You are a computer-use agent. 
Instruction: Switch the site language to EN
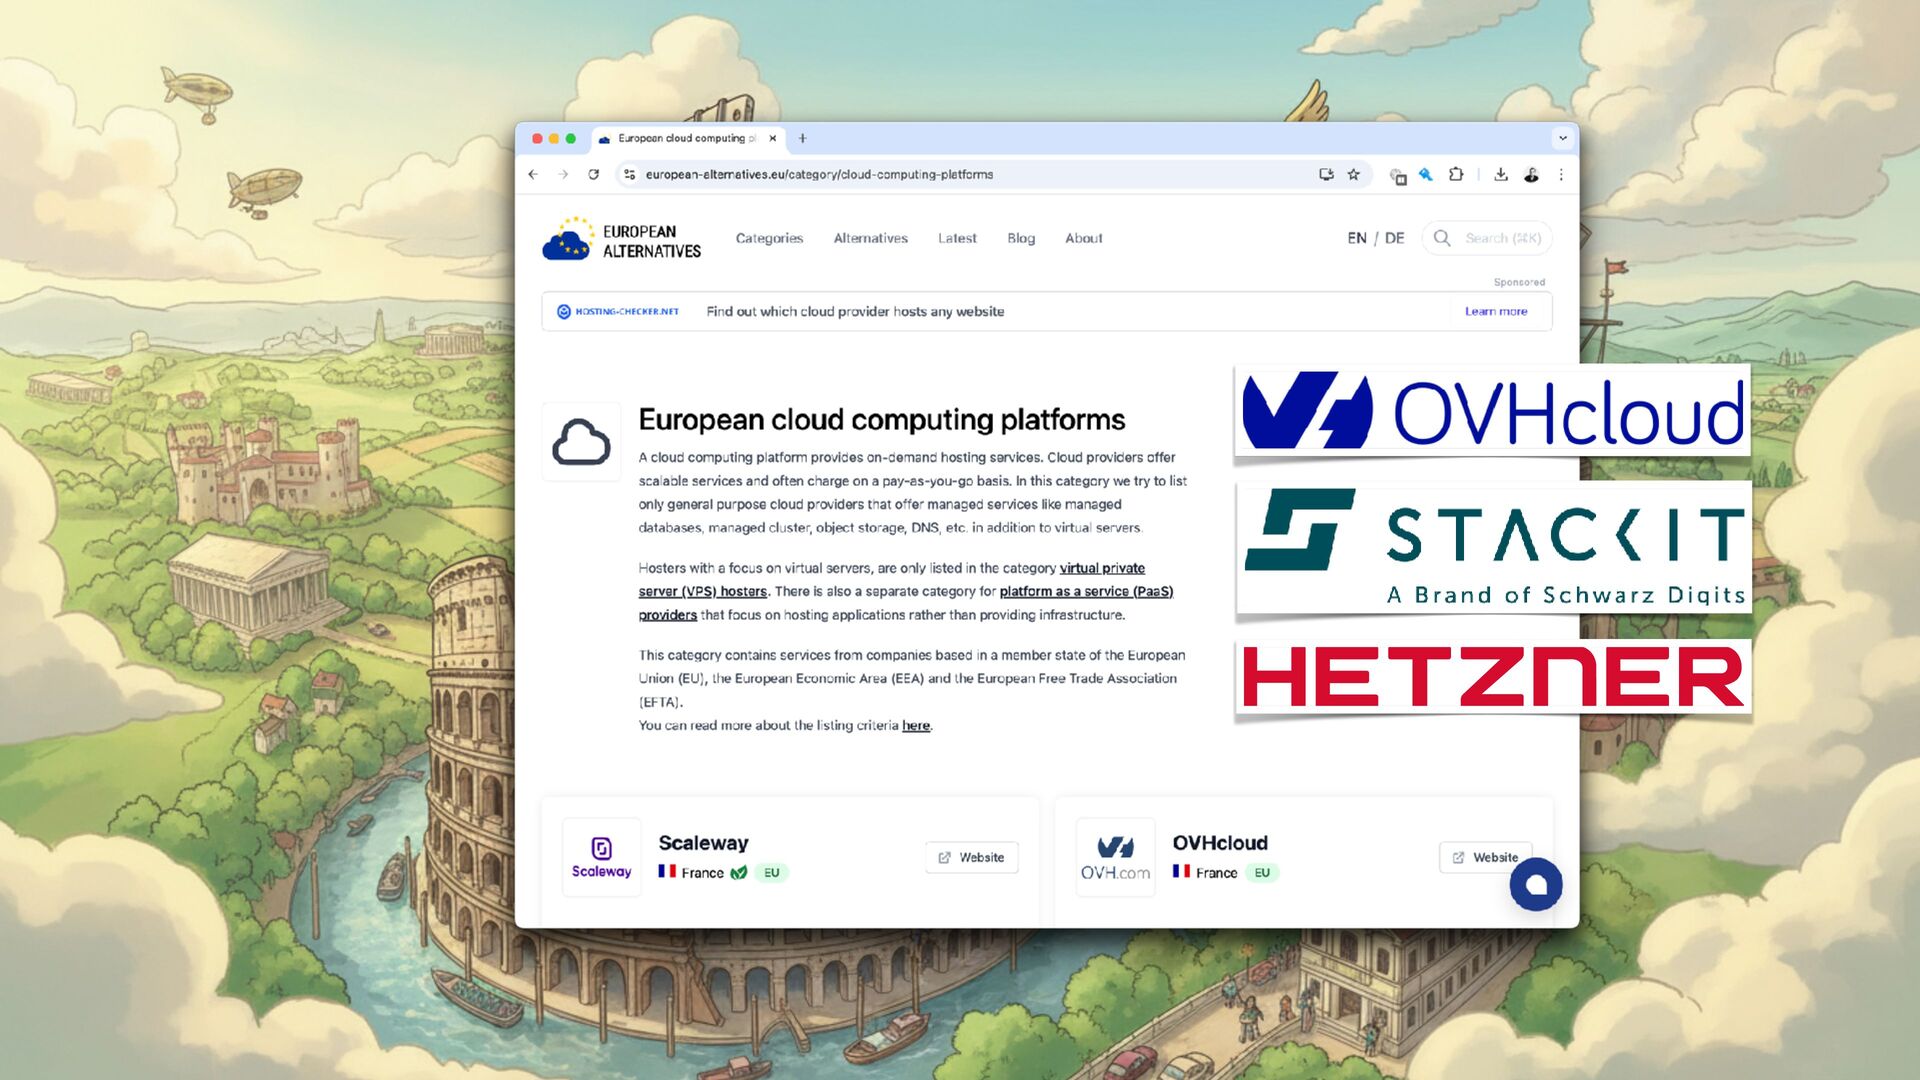[x=1356, y=238]
